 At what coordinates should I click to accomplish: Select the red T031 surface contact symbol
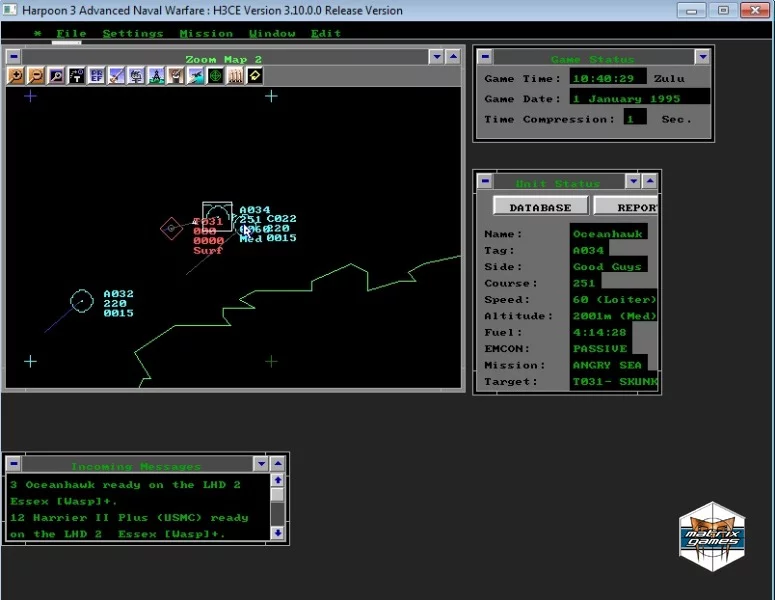(172, 229)
